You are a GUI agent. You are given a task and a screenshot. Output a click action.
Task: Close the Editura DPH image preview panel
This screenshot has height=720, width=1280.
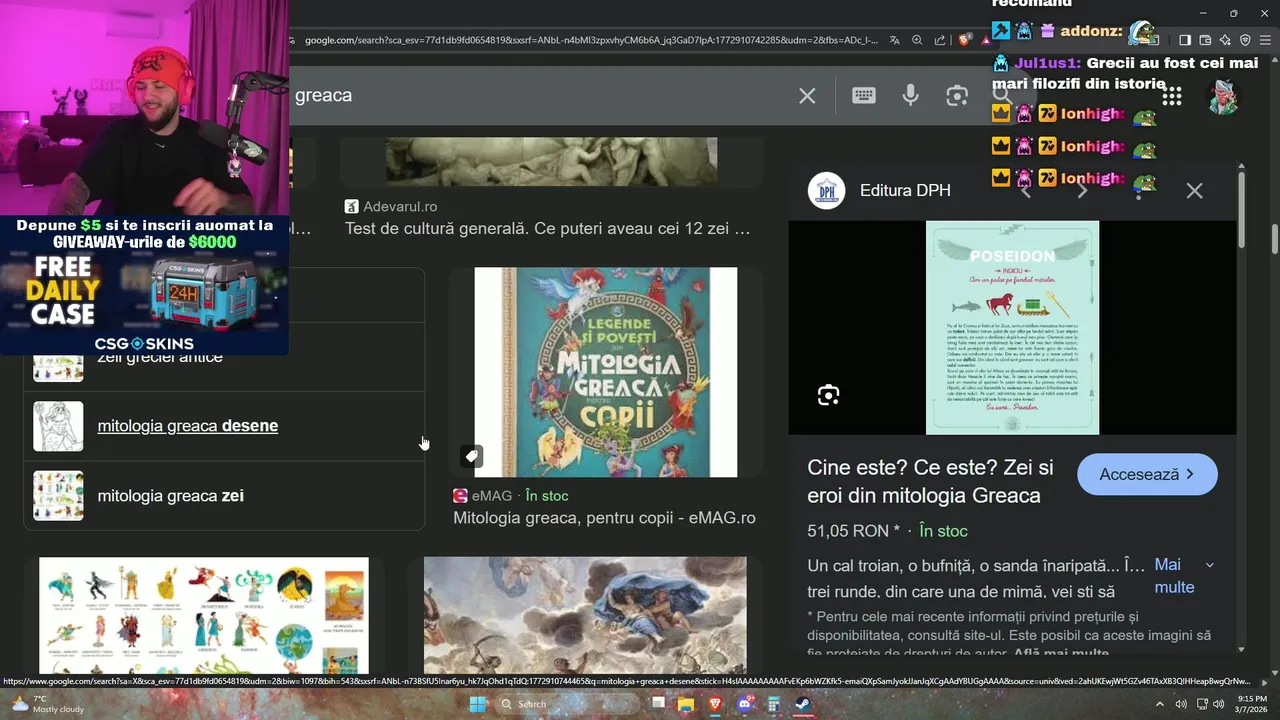click(1194, 190)
